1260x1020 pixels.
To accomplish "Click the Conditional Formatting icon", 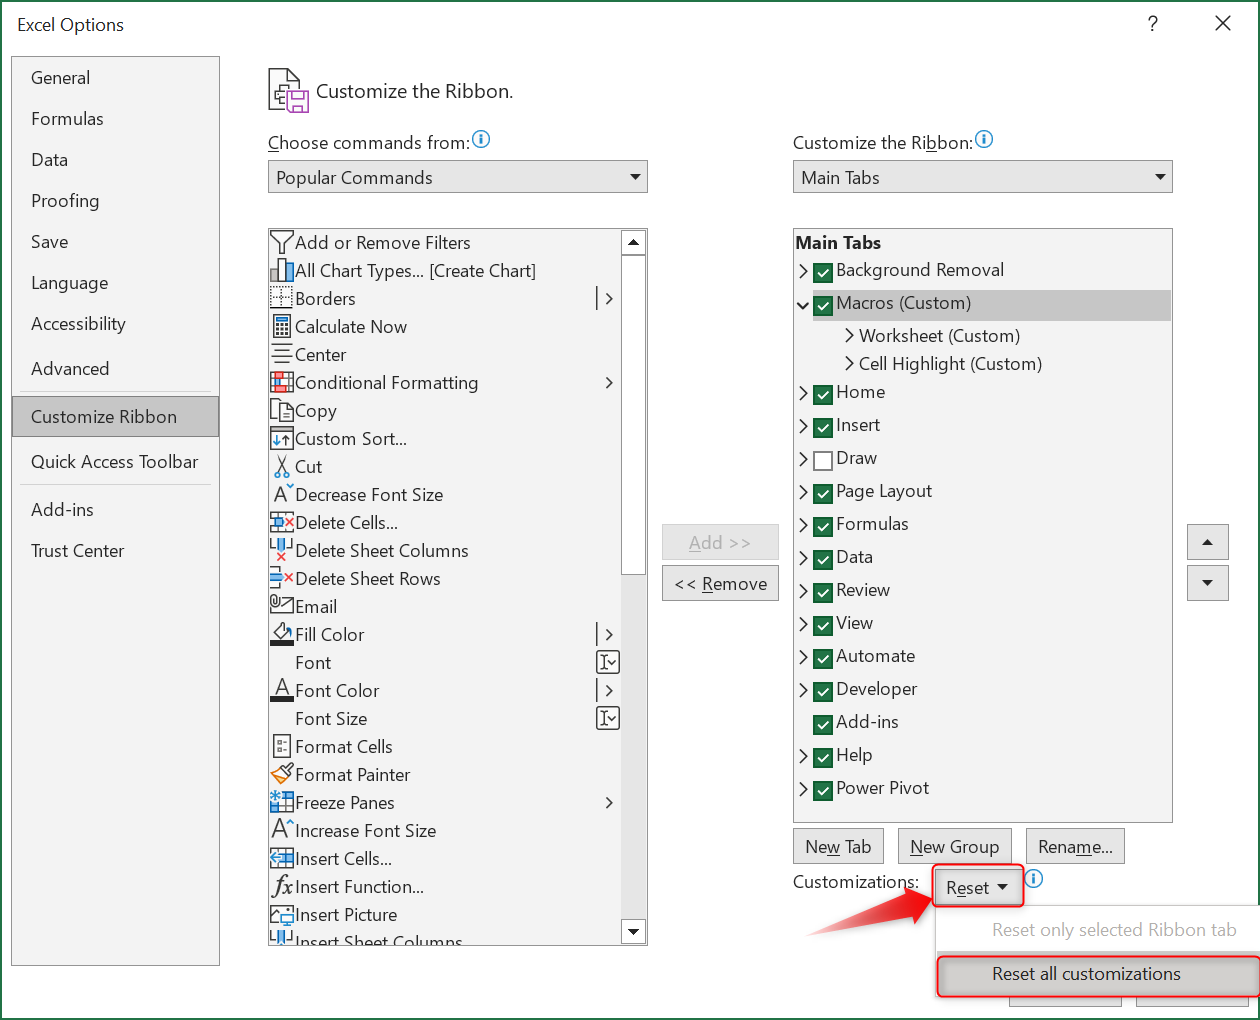I will 281,382.
